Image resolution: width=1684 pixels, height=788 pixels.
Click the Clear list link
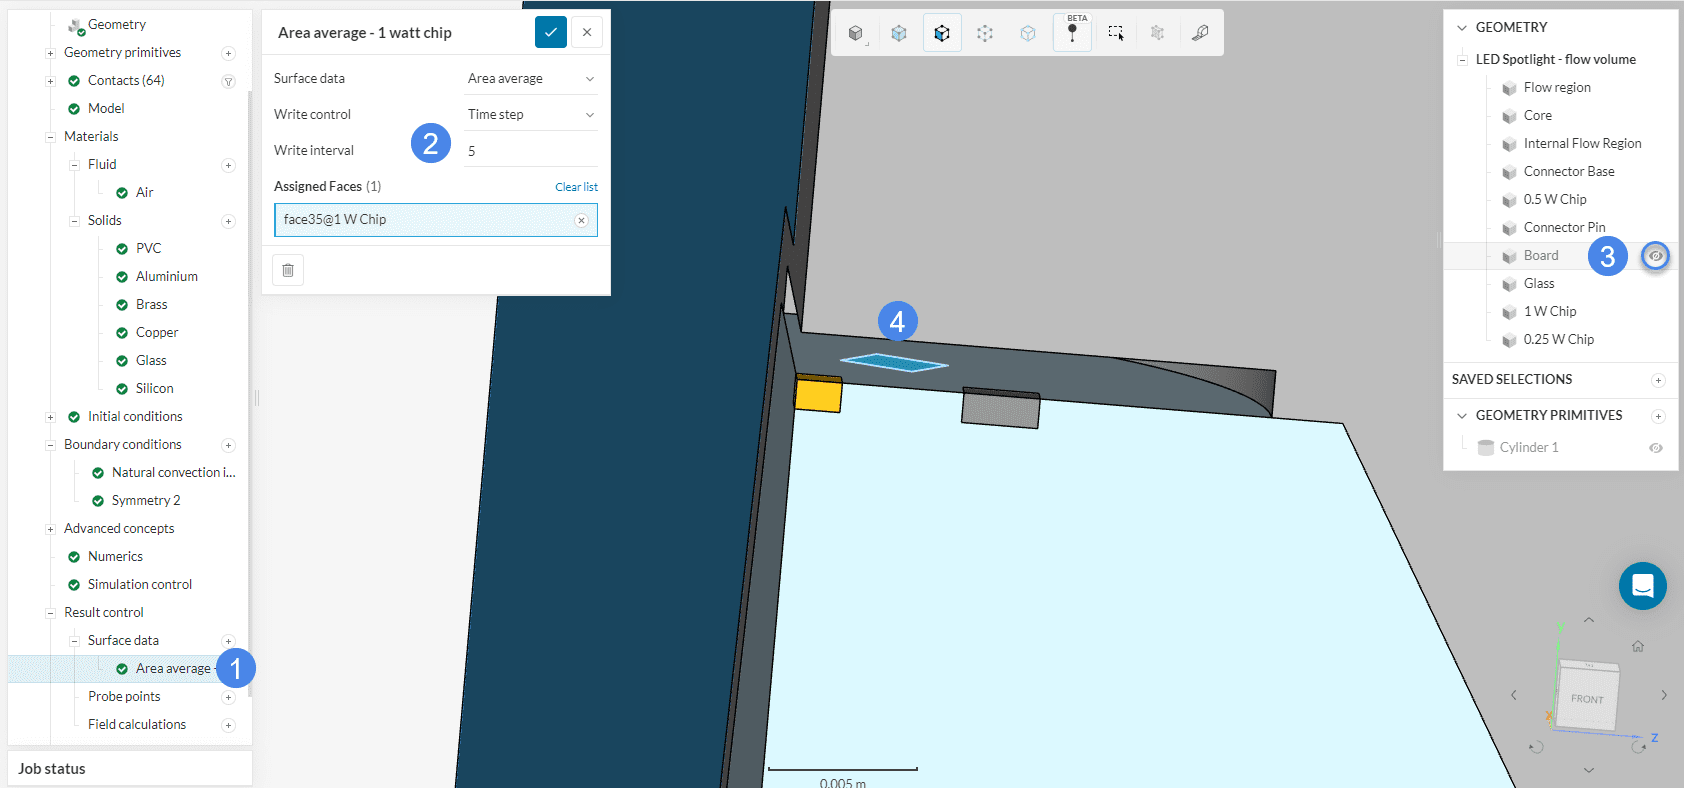(x=576, y=187)
